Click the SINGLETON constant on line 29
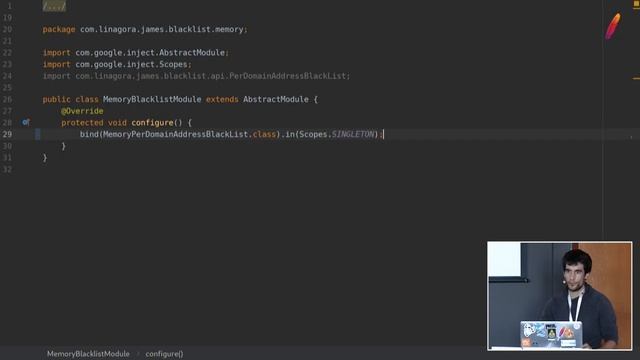The image size is (640, 360). pyautogui.click(x=353, y=134)
